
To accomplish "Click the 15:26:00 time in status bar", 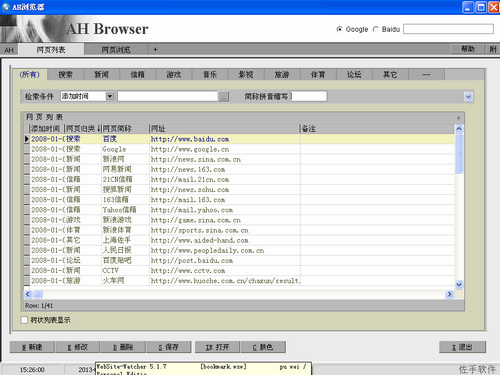I will (32, 370).
